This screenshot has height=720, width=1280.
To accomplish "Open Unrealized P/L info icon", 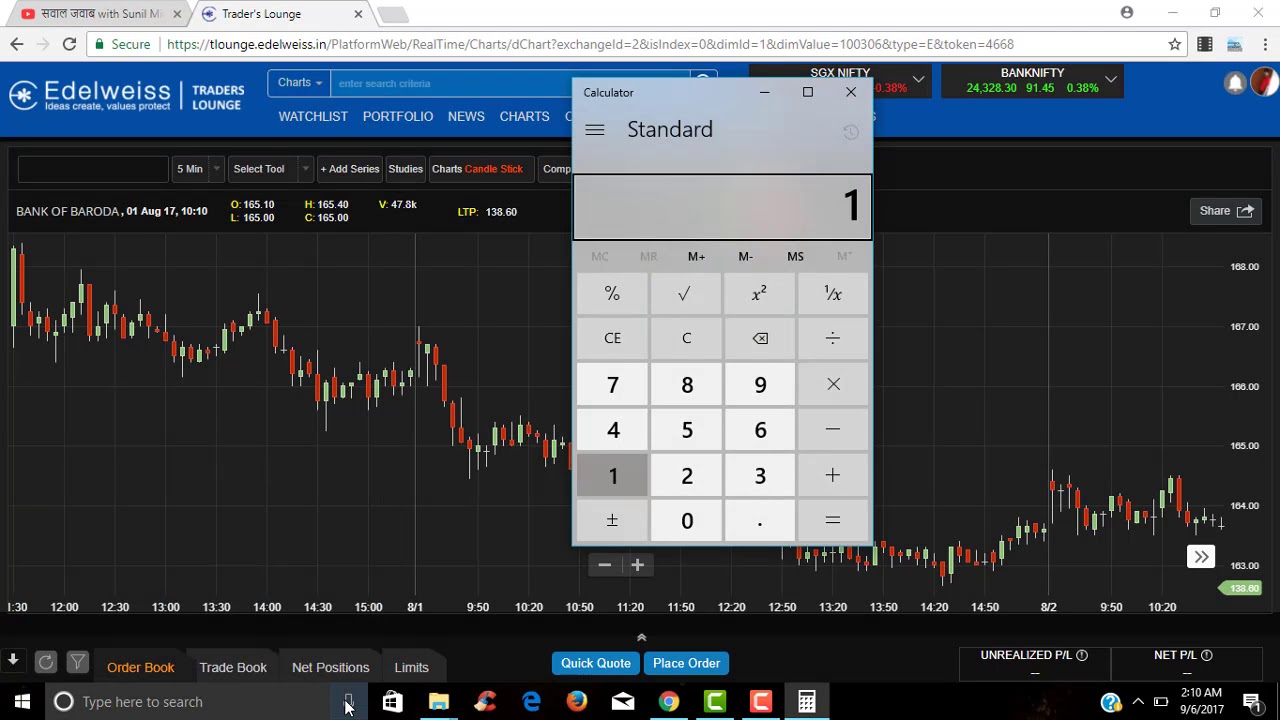I will 1082,655.
